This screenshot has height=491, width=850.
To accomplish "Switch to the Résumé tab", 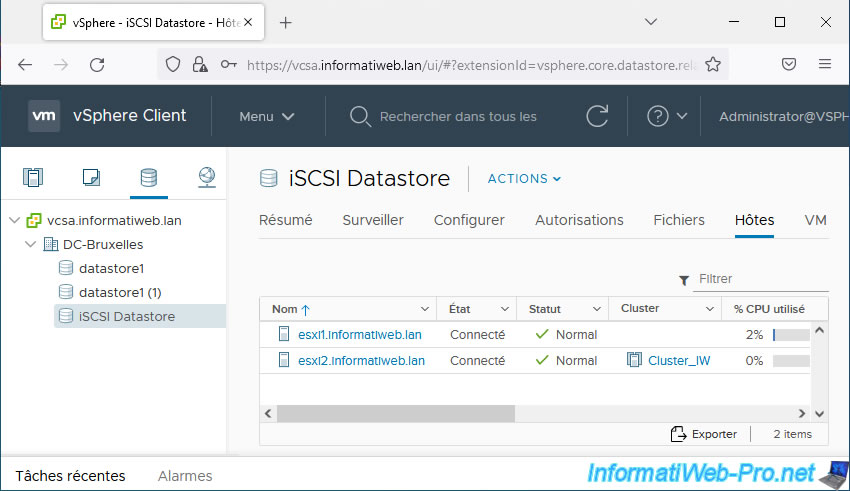I will [x=286, y=220].
